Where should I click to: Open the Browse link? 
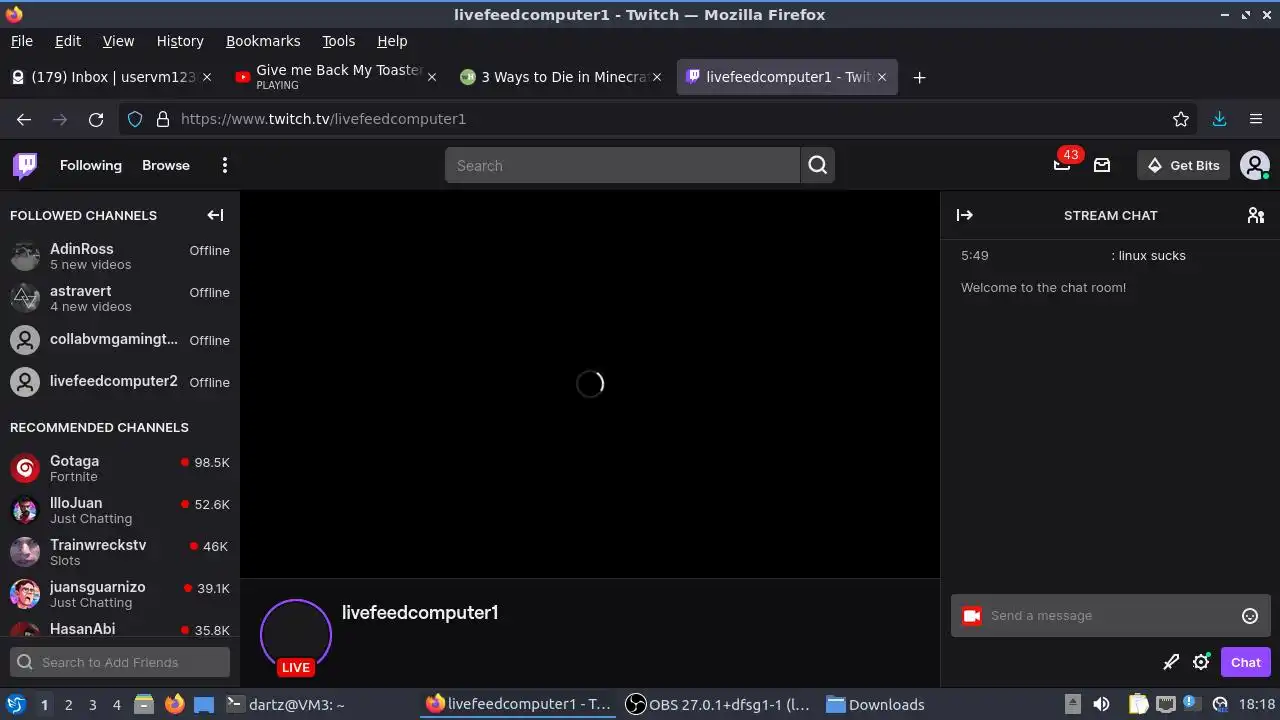pos(166,165)
